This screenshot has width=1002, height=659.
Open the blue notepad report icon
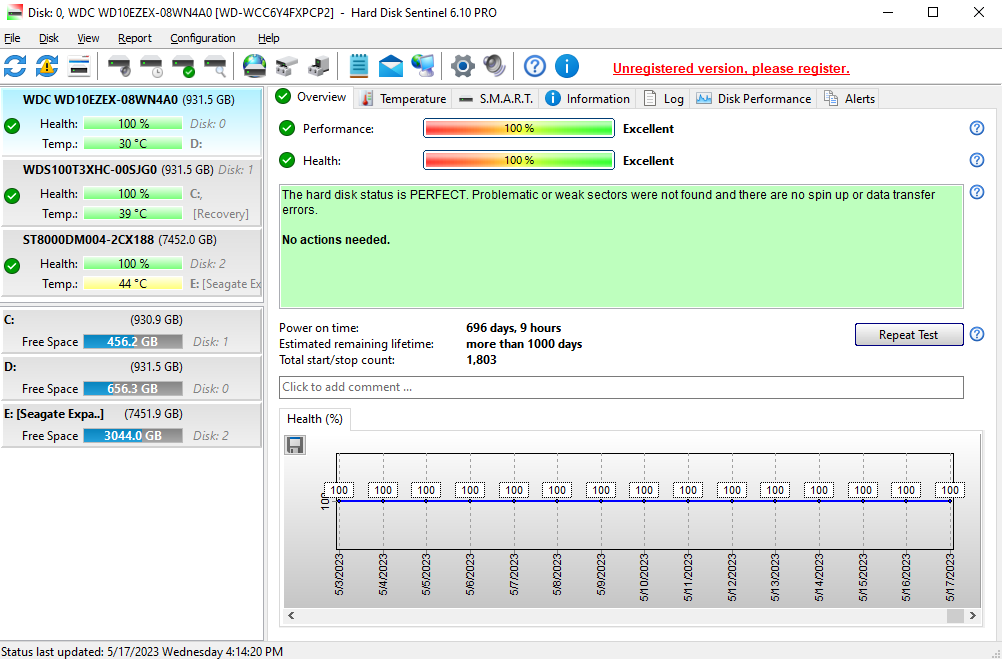point(359,66)
